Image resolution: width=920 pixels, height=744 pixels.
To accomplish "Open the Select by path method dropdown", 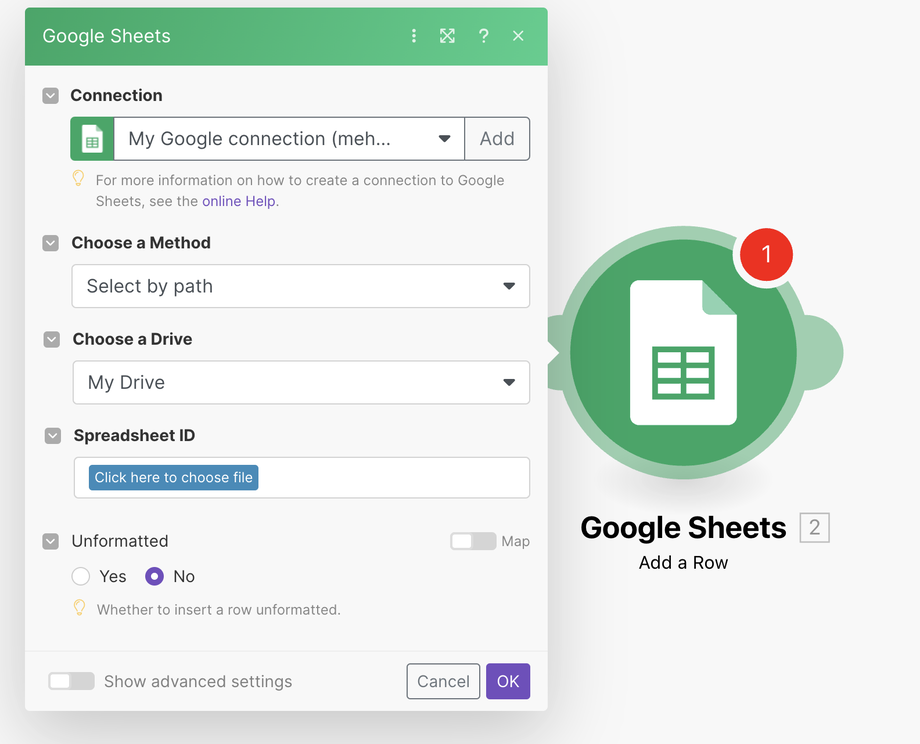I will (x=300, y=286).
